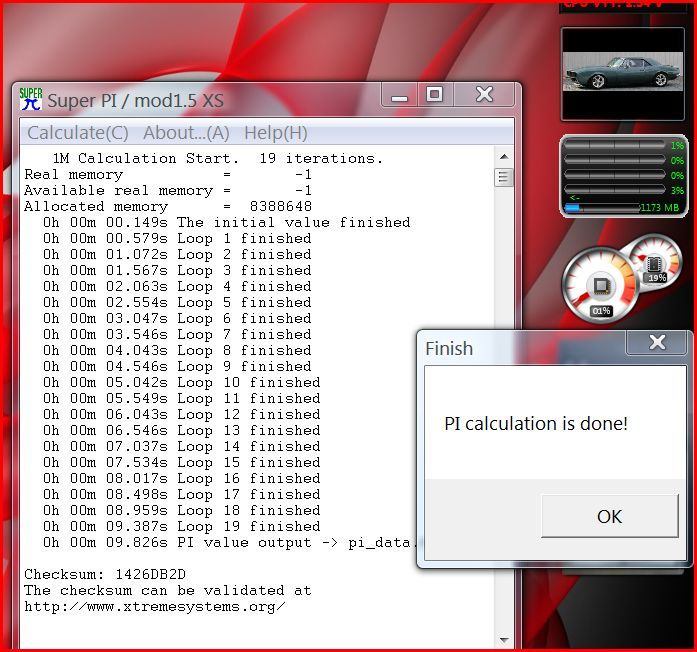Click the "Loop 19 finished" line
Screen dimensions: 697x652
(181, 526)
